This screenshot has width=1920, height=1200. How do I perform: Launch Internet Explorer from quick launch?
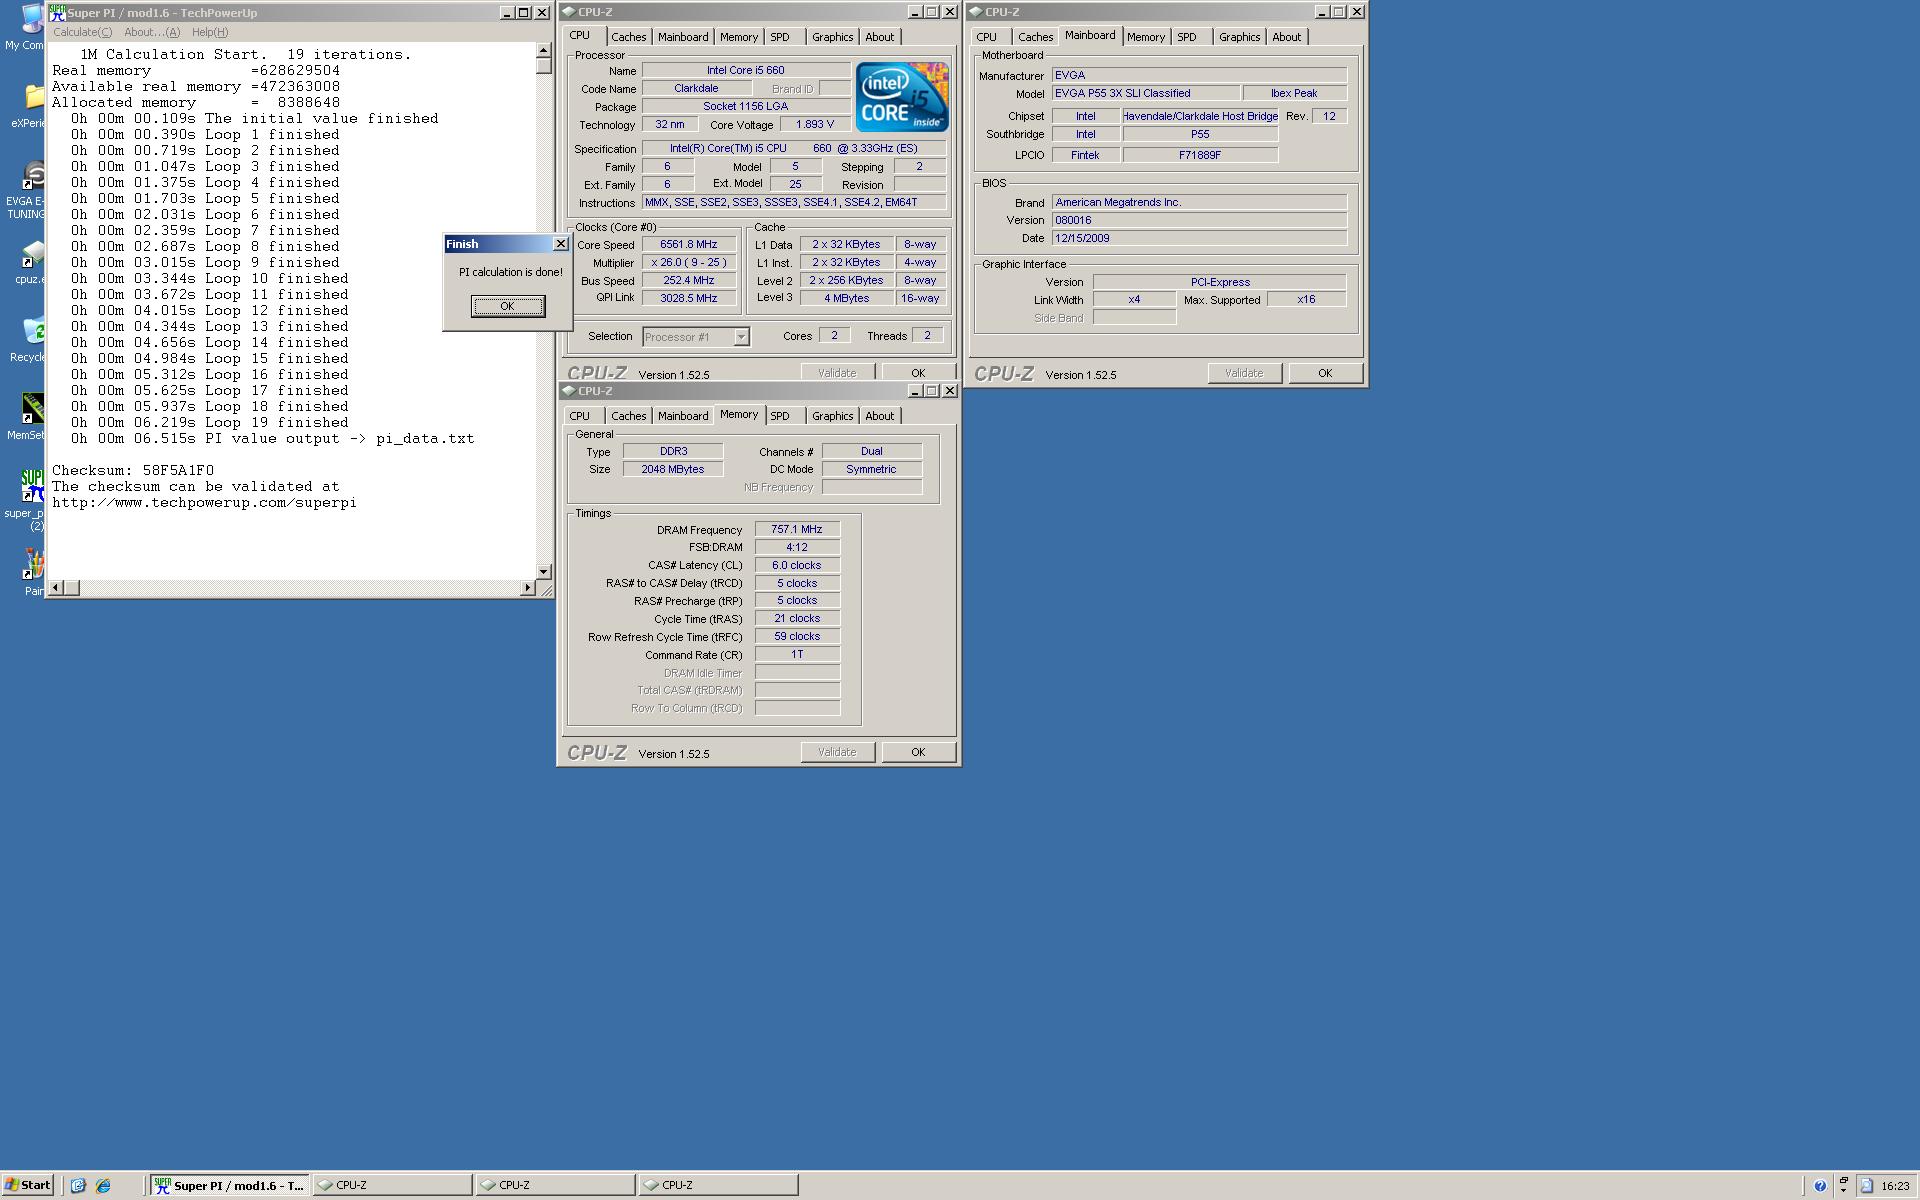(102, 1186)
